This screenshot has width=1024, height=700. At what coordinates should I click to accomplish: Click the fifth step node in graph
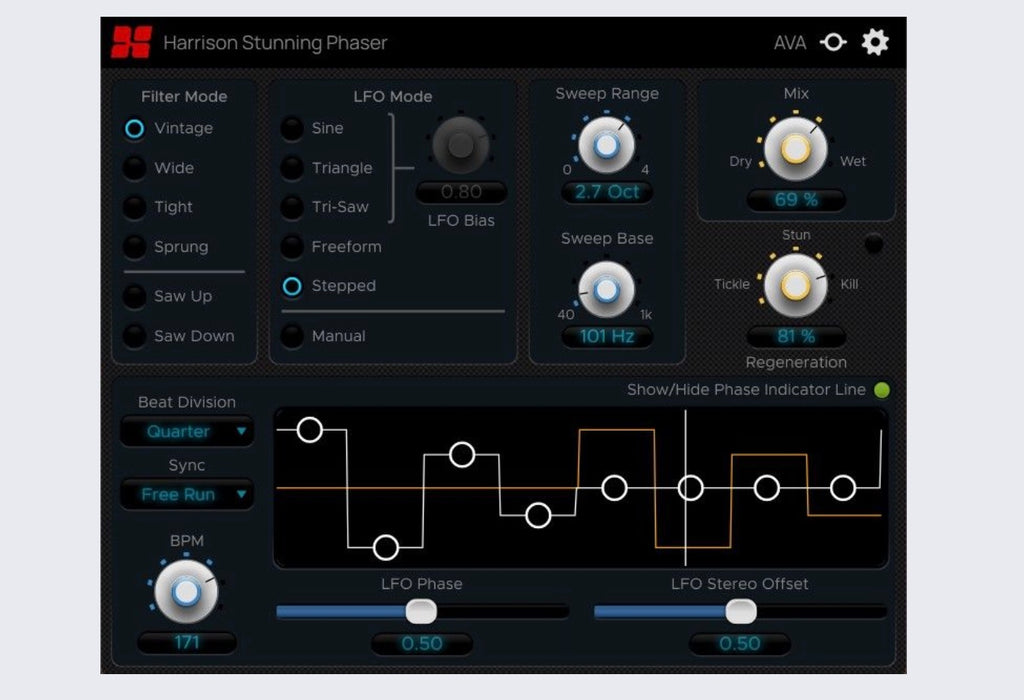(615, 488)
